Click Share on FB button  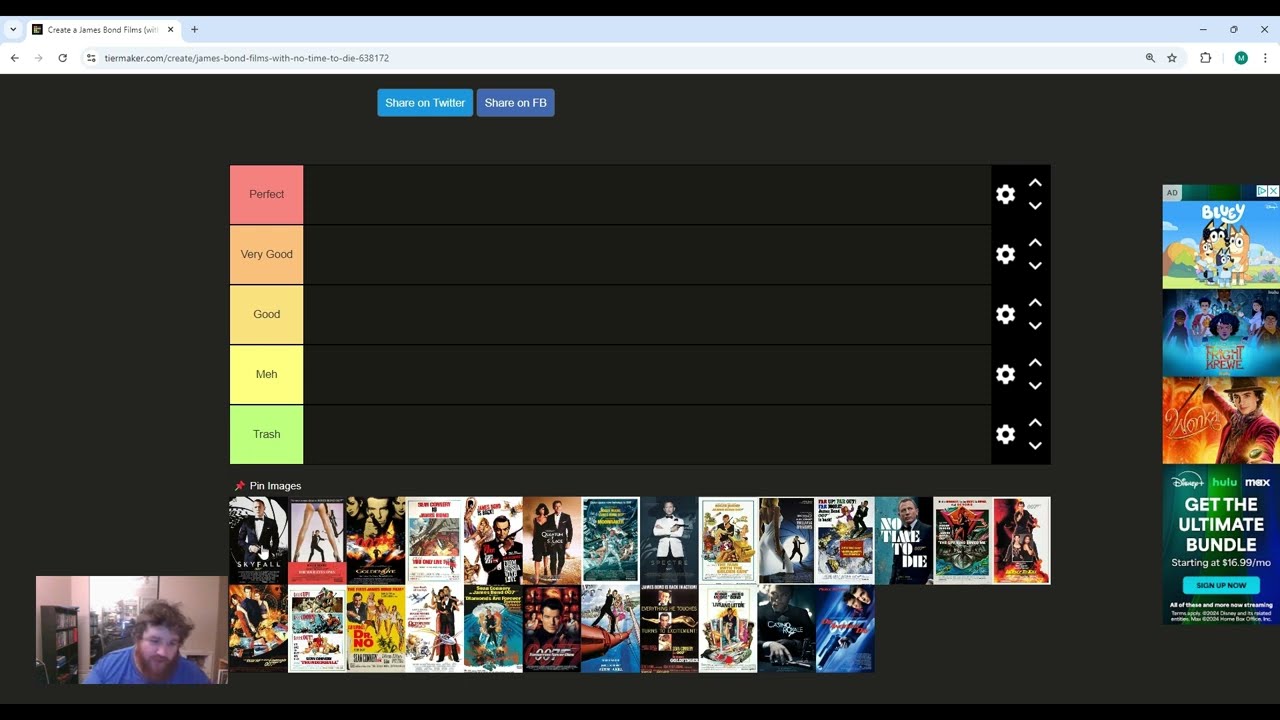(x=515, y=103)
